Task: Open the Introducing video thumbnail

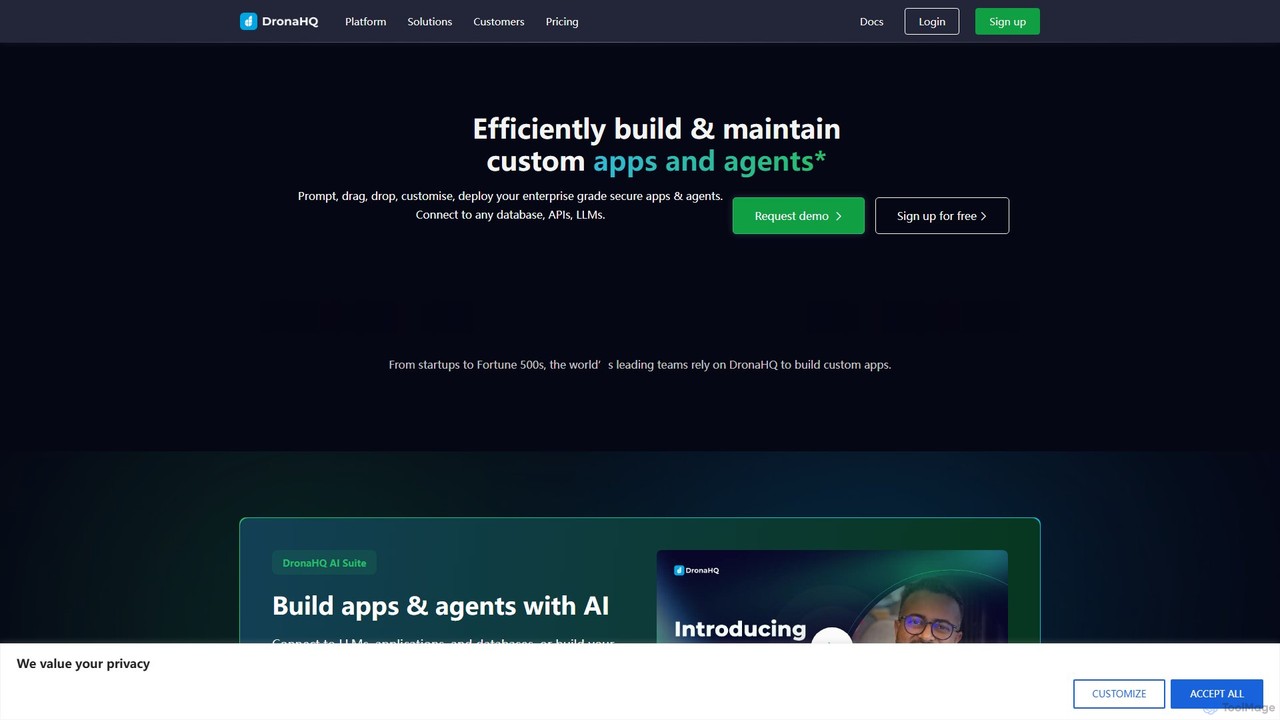Action: [832, 597]
